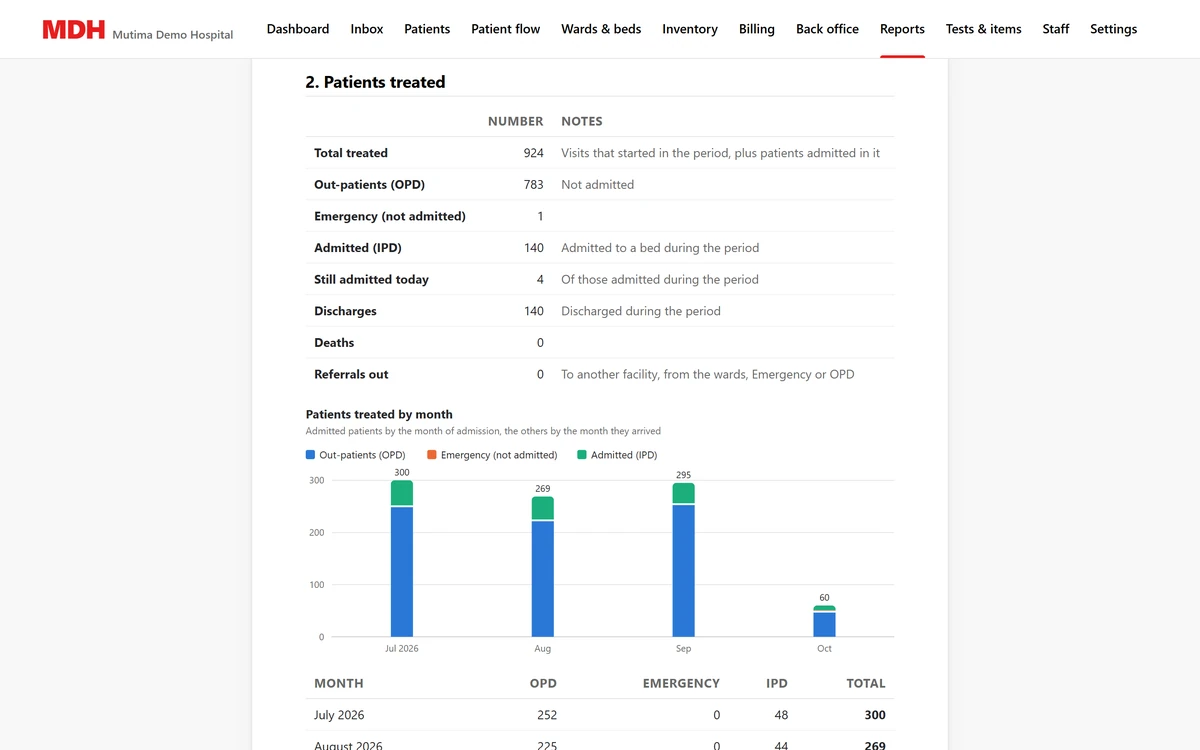
Task: Click the Oct chart bar
Action: 824,621
